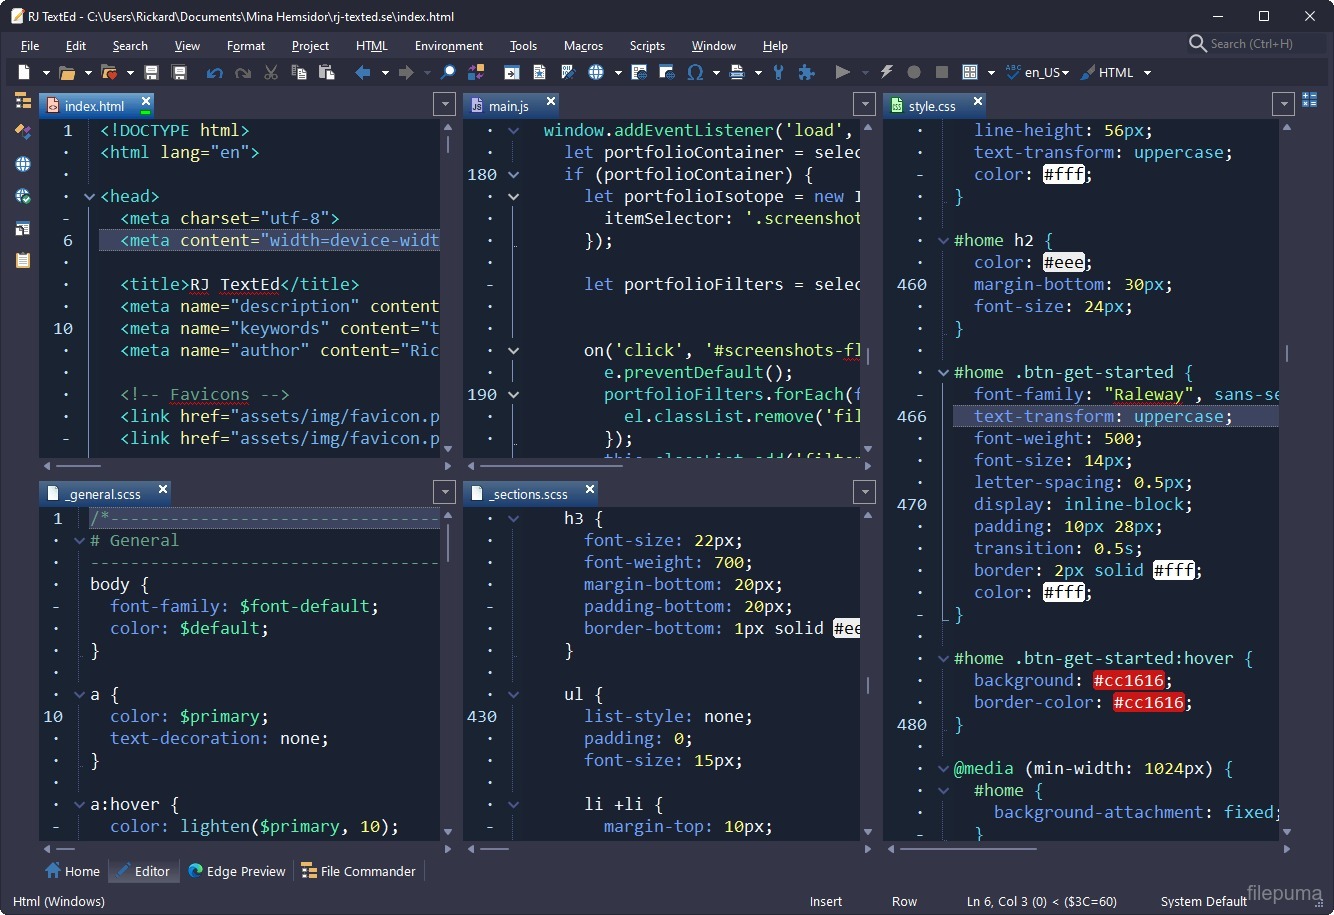Click the Edge Preview button

pos(237,872)
